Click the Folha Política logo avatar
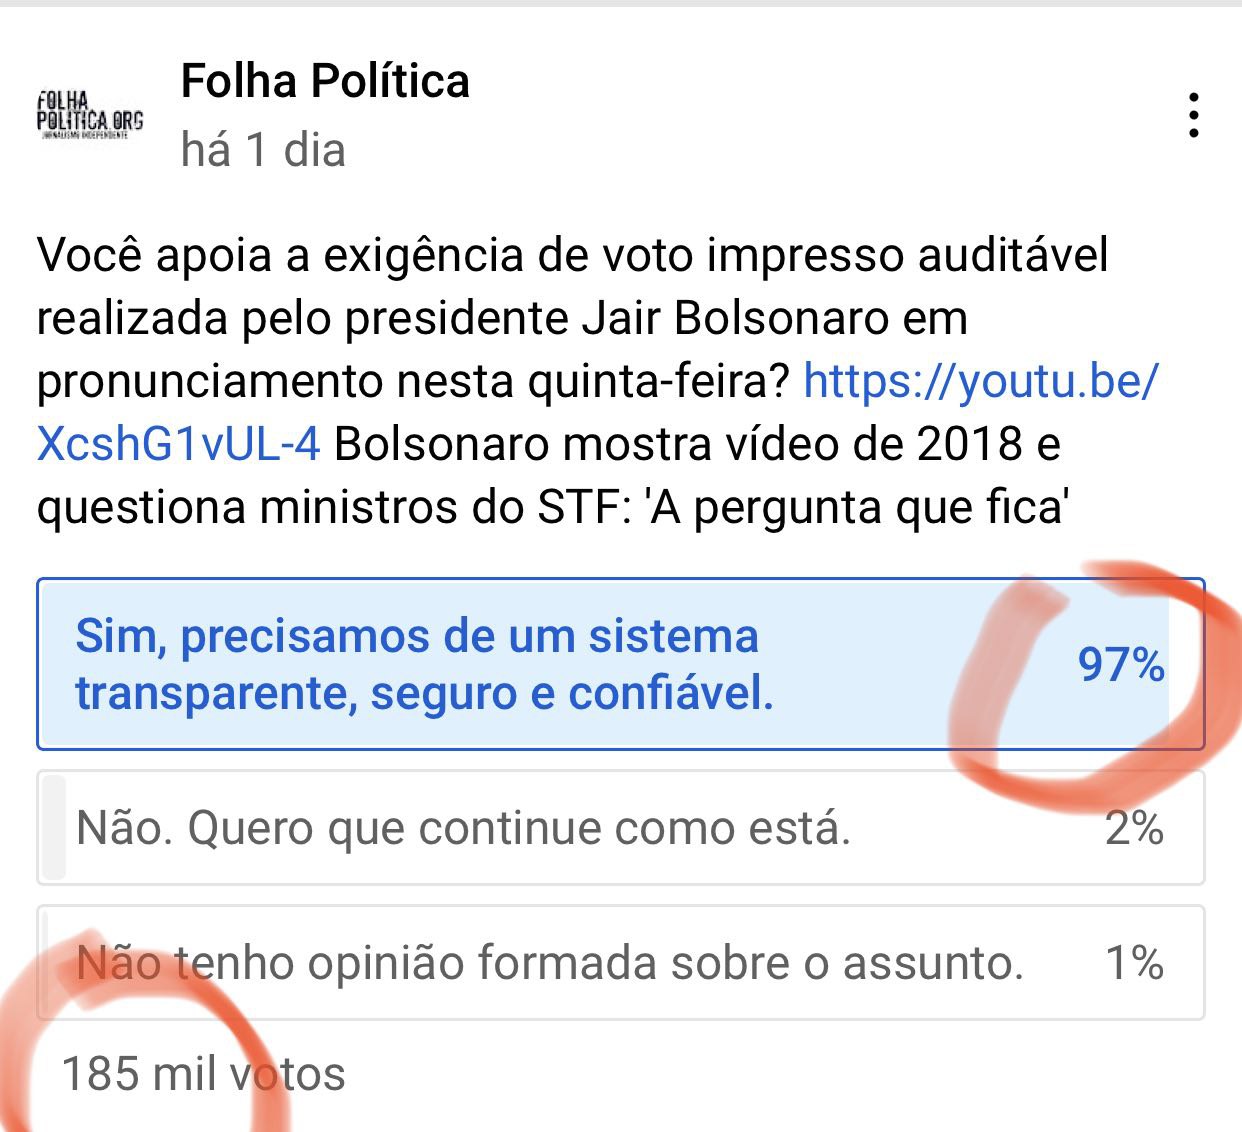Image resolution: width=1242 pixels, height=1132 pixels. pos(90,115)
